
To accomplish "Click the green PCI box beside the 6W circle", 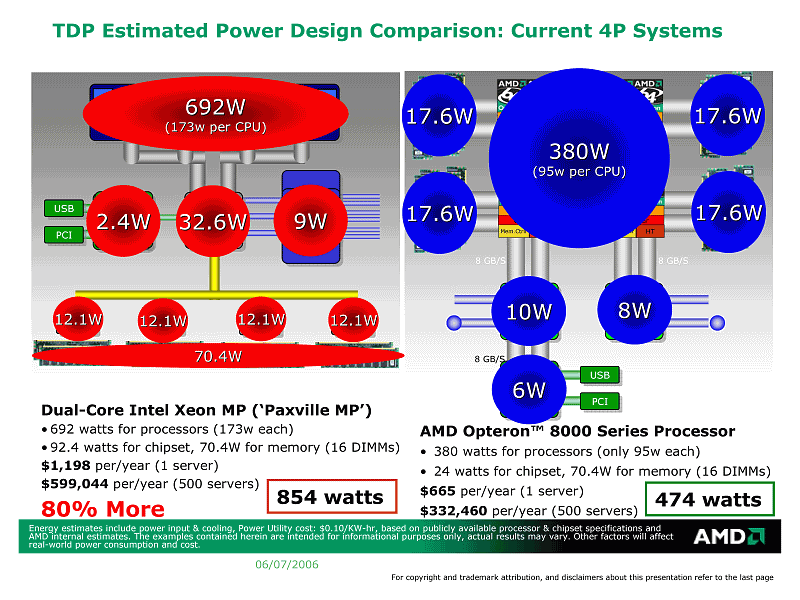I will click(599, 401).
